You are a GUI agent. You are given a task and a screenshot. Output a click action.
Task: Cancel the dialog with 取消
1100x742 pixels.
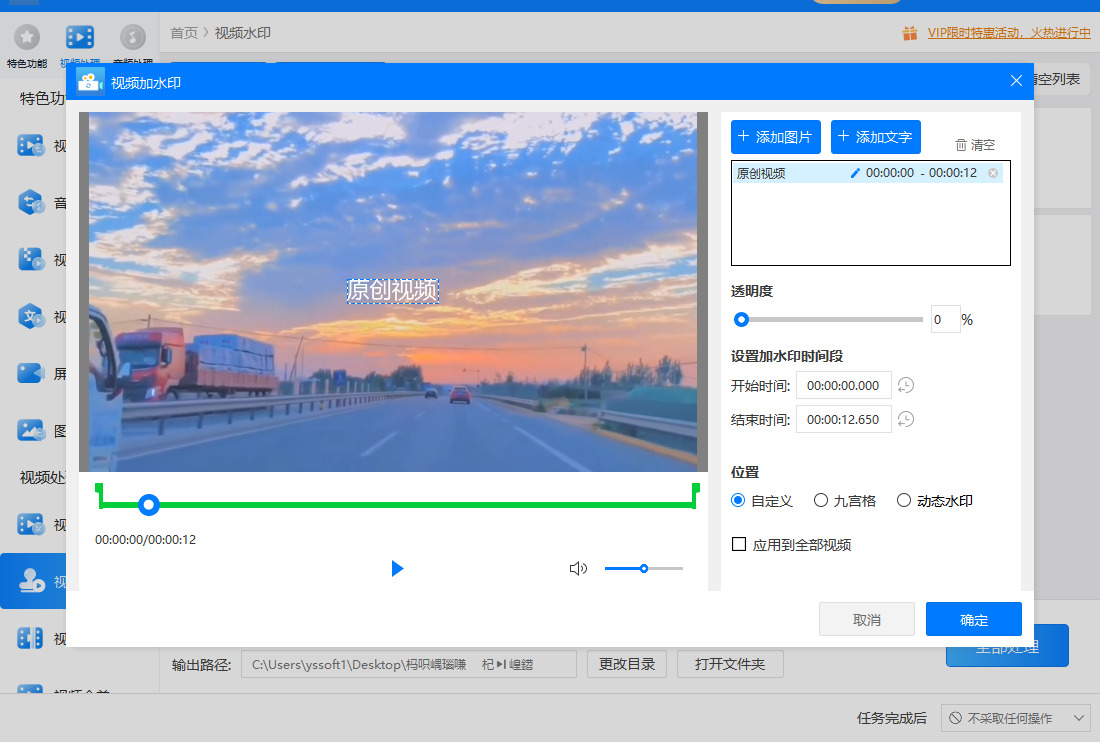pyautogui.click(x=867, y=619)
